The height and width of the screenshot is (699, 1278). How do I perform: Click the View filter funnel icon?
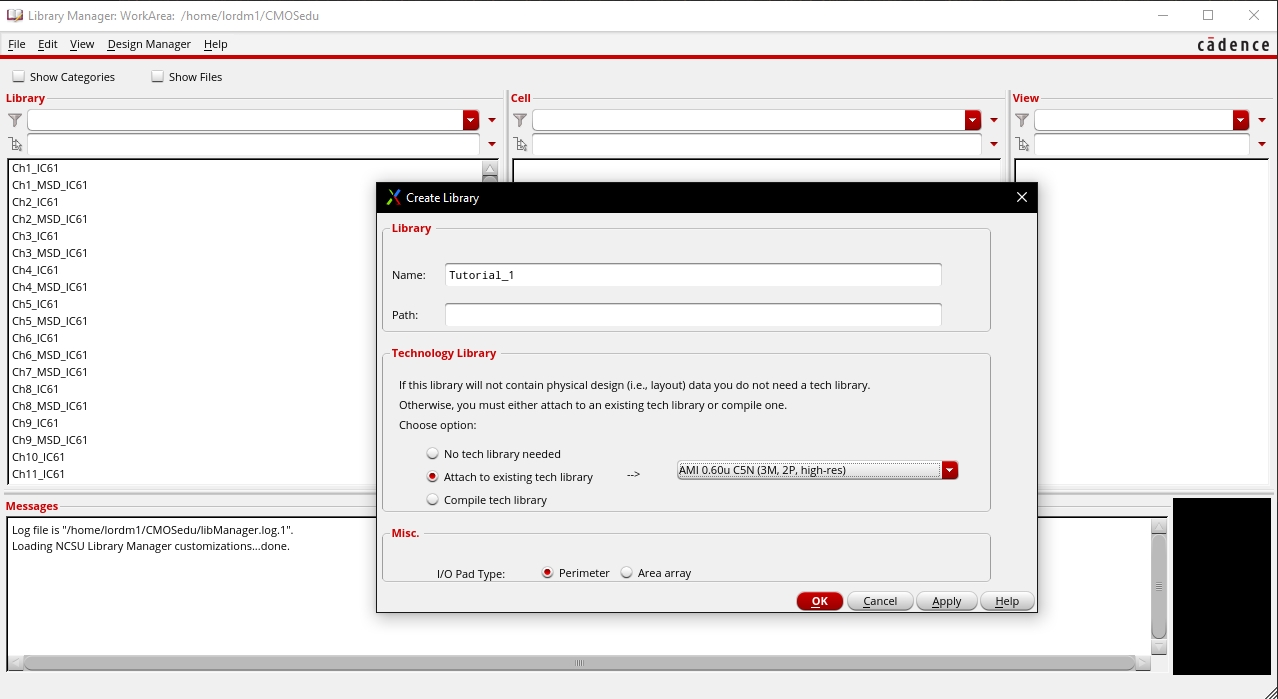pos(1022,120)
